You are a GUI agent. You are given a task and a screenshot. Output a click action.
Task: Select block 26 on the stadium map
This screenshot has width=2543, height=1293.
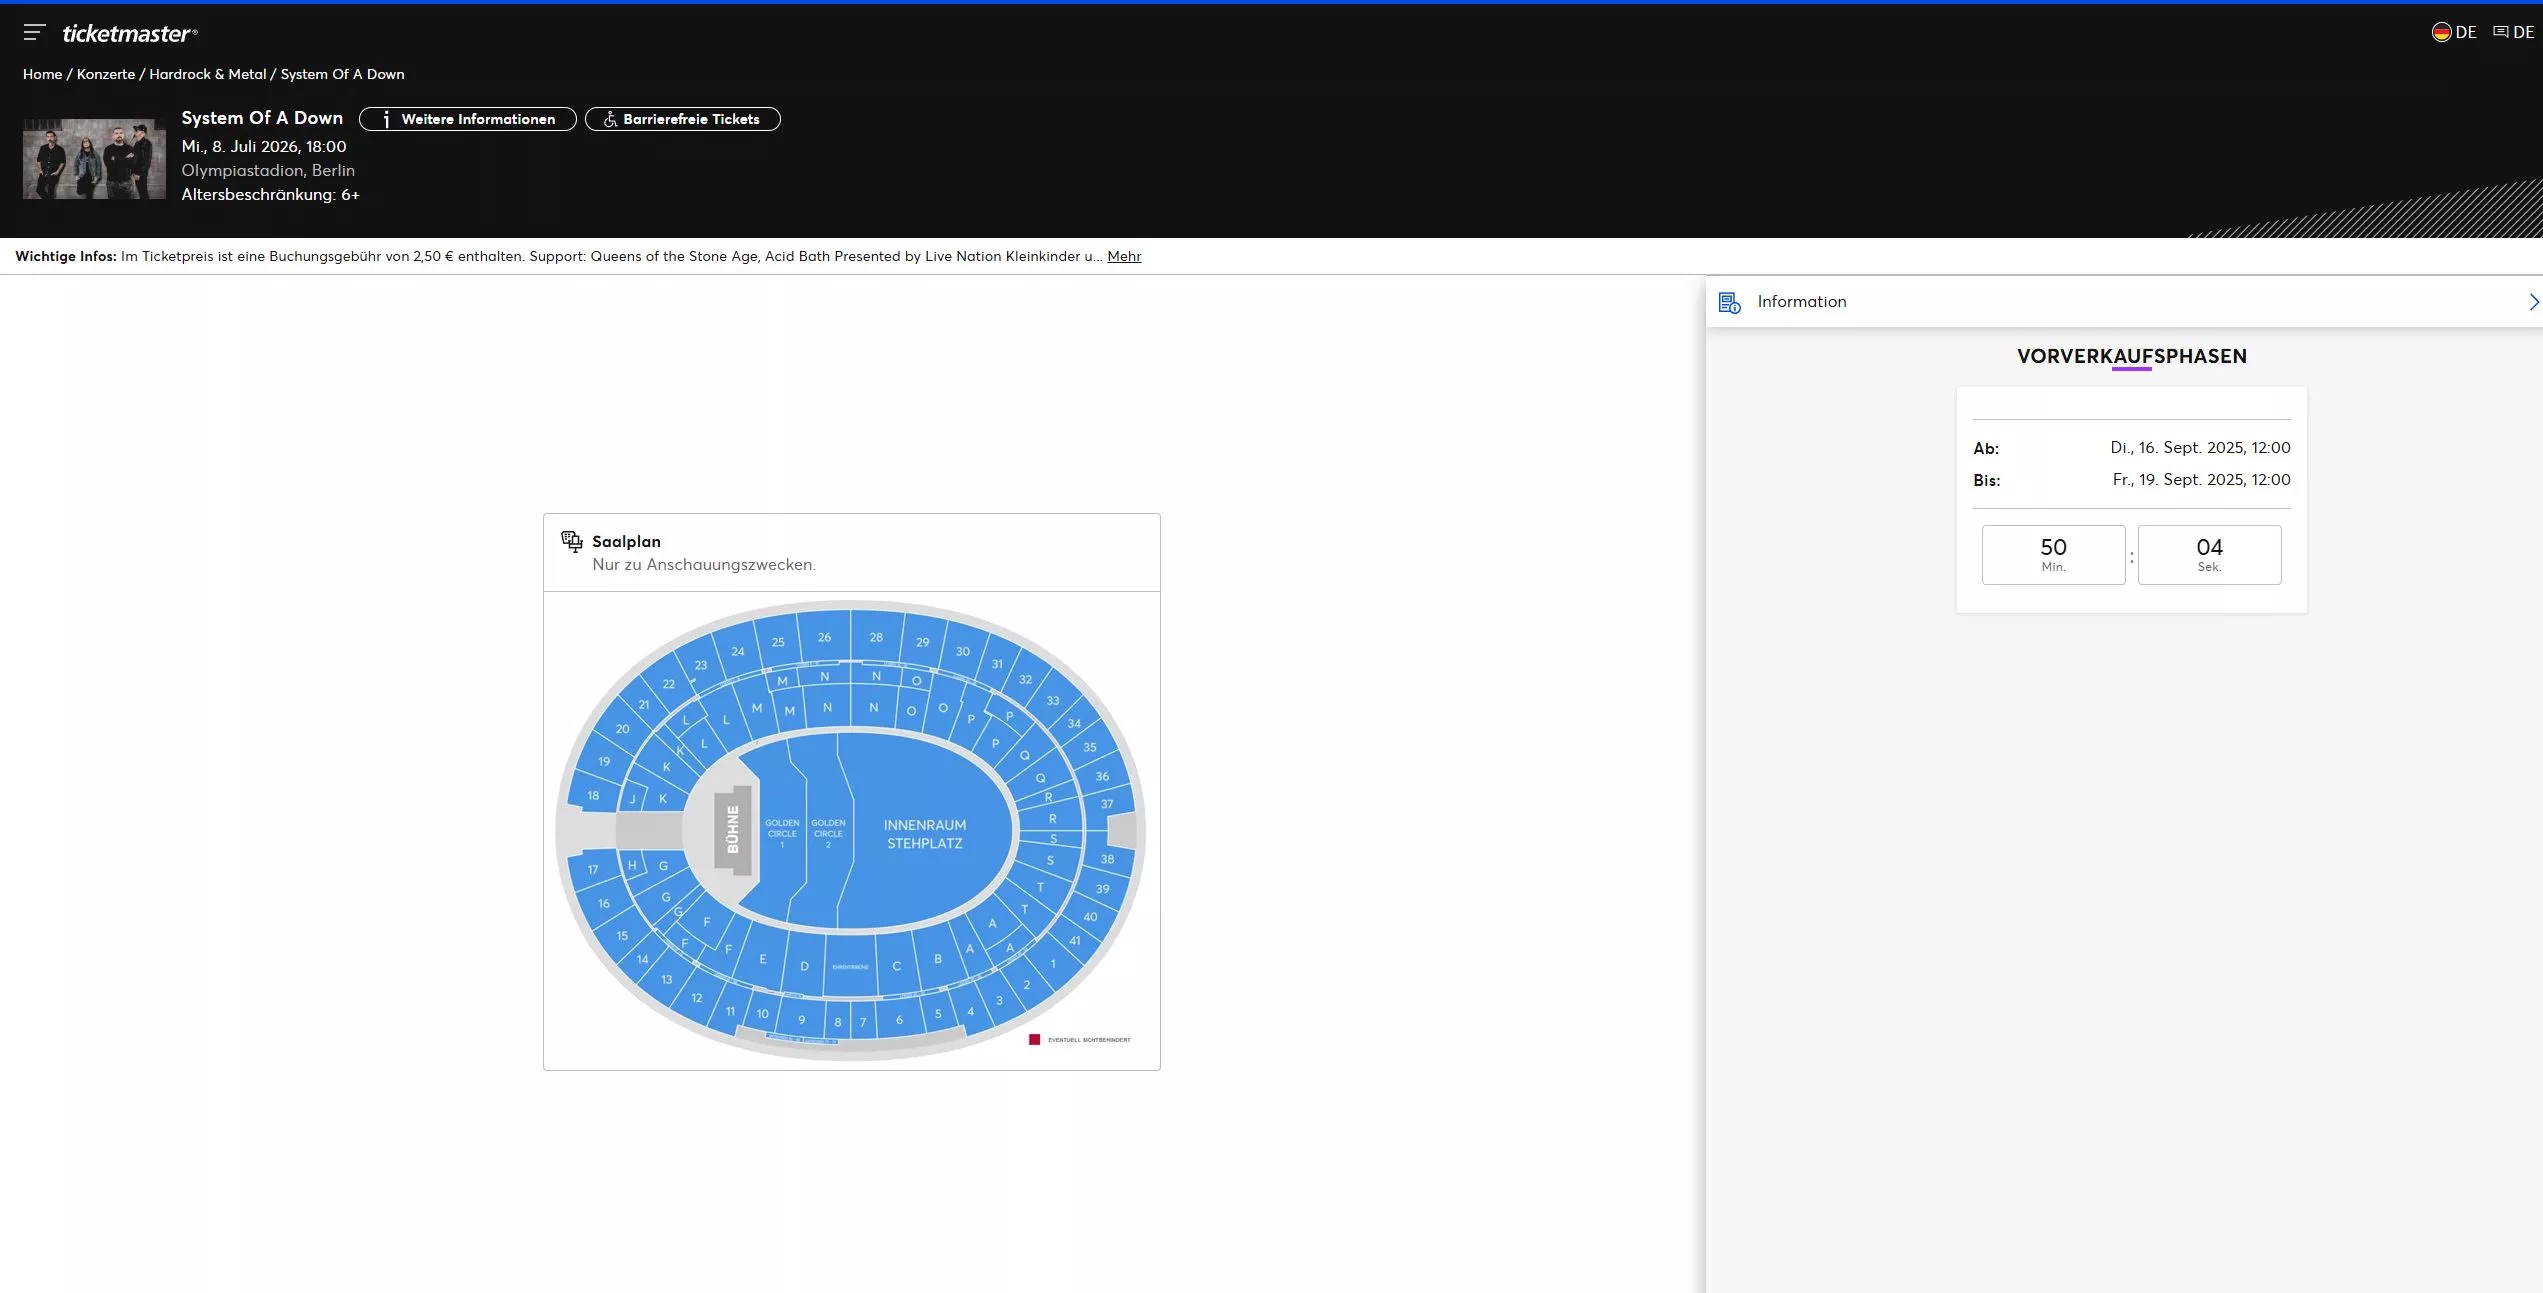click(824, 637)
